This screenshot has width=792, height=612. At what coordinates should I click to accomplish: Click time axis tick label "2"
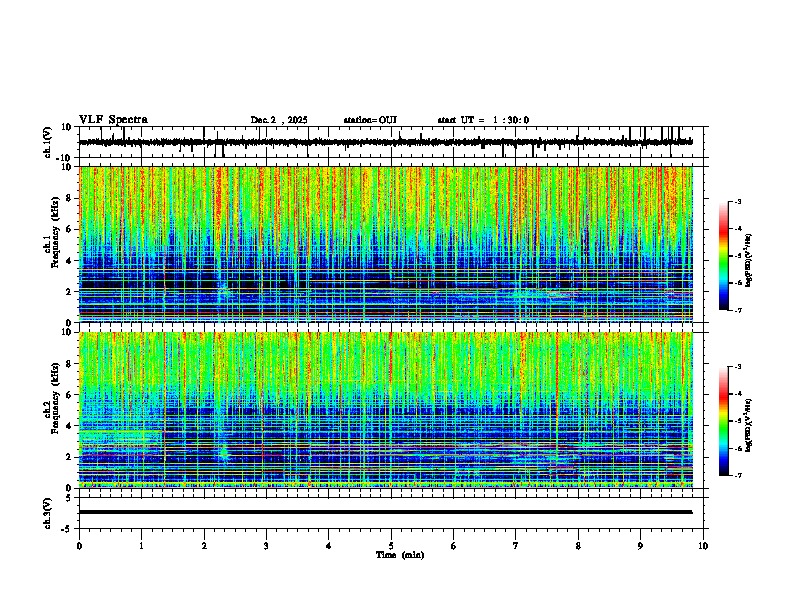point(204,546)
